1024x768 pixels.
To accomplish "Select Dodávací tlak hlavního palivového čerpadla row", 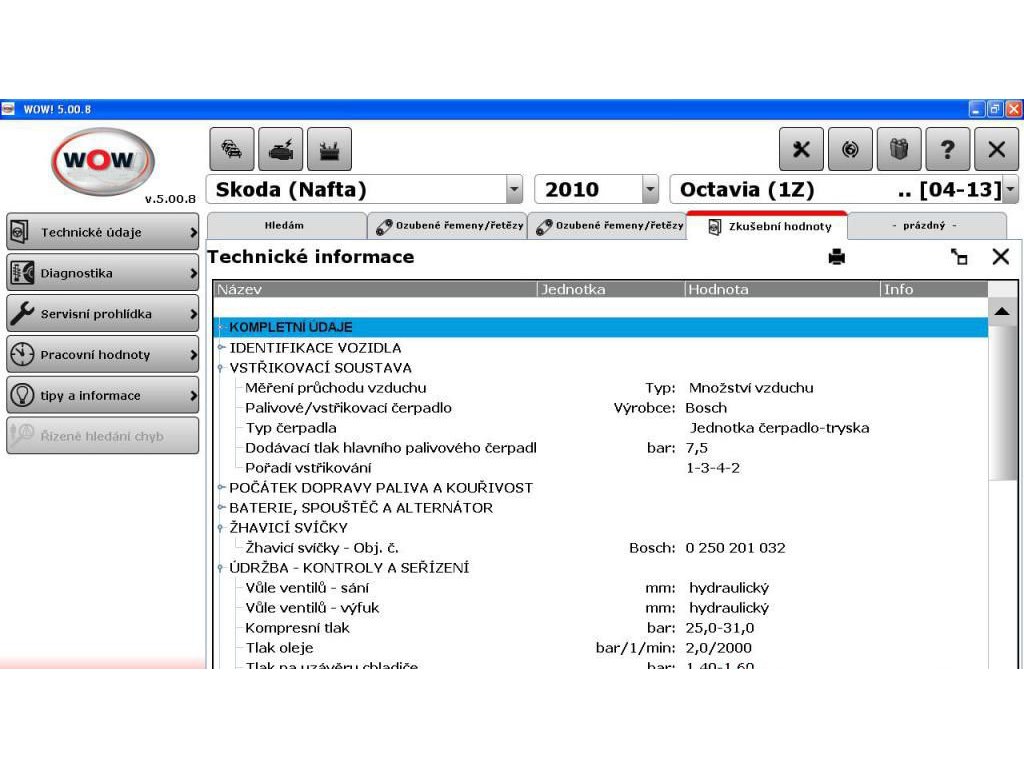I will tap(601, 448).
